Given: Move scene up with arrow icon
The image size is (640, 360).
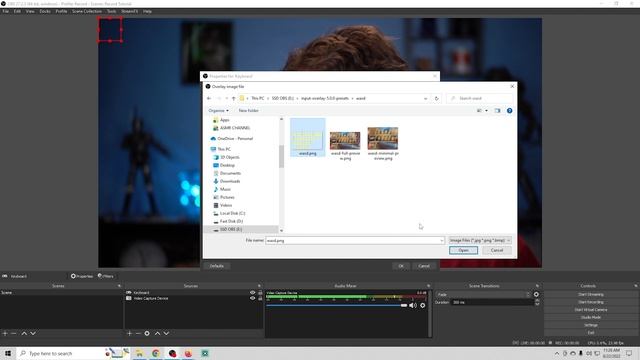Looking at the screenshot, I should tap(24, 333).
